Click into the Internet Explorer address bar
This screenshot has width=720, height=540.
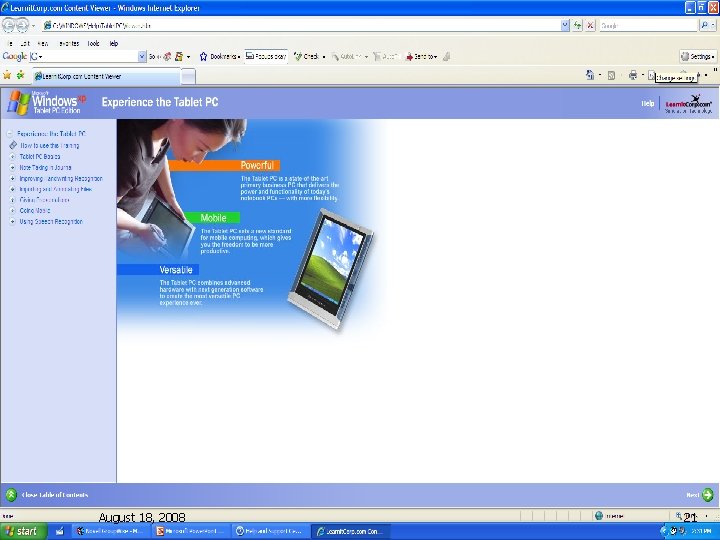tap(302, 26)
